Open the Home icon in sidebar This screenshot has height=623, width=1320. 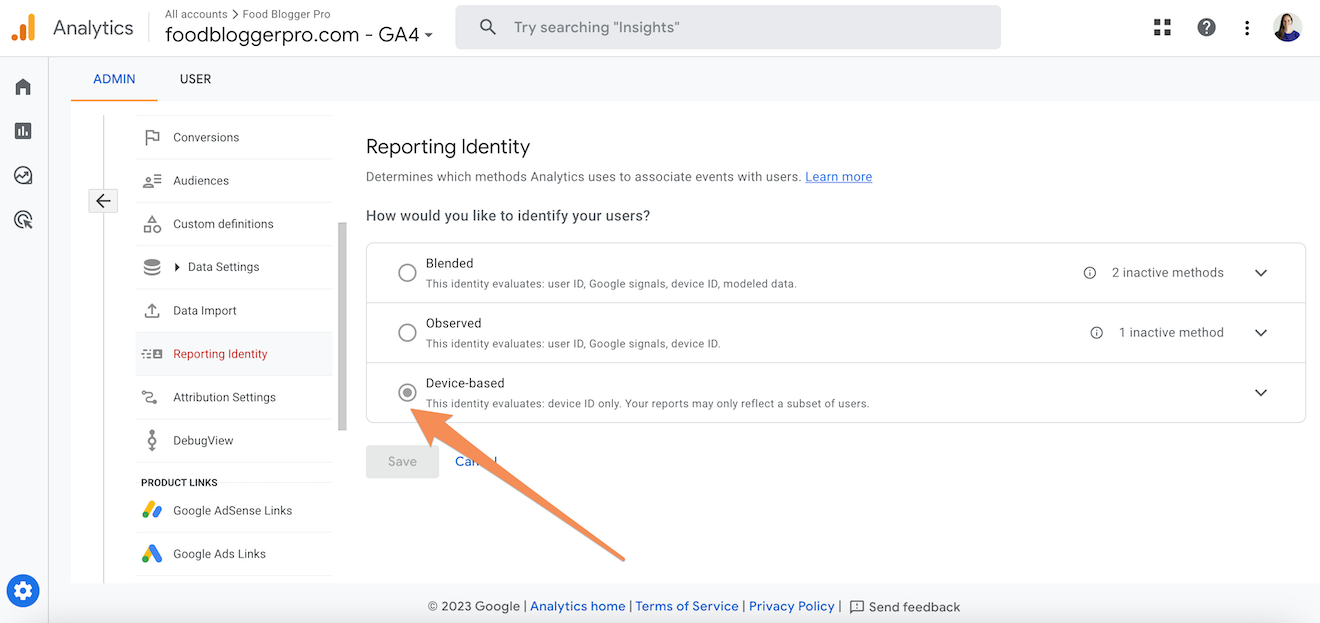pos(23,87)
